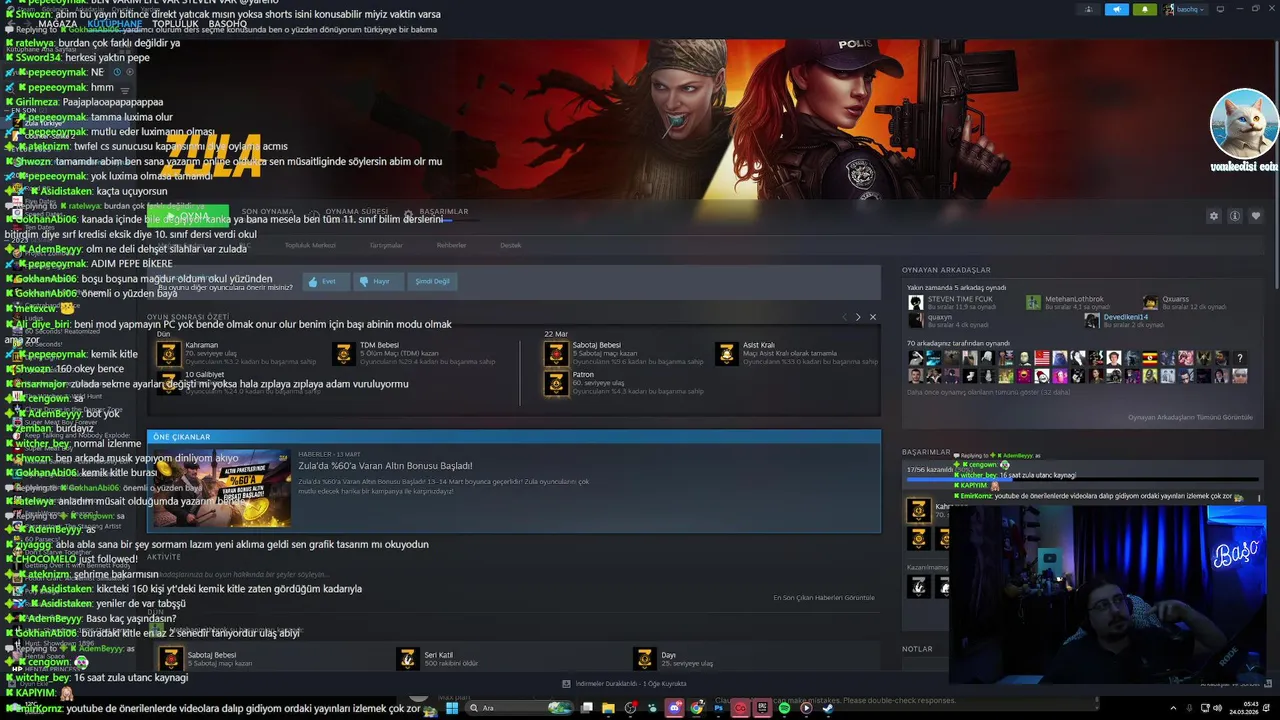Open Steam from taskbar
Image resolution: width=1280 pixels, height=720 pixels.
[x=828, y=708]
